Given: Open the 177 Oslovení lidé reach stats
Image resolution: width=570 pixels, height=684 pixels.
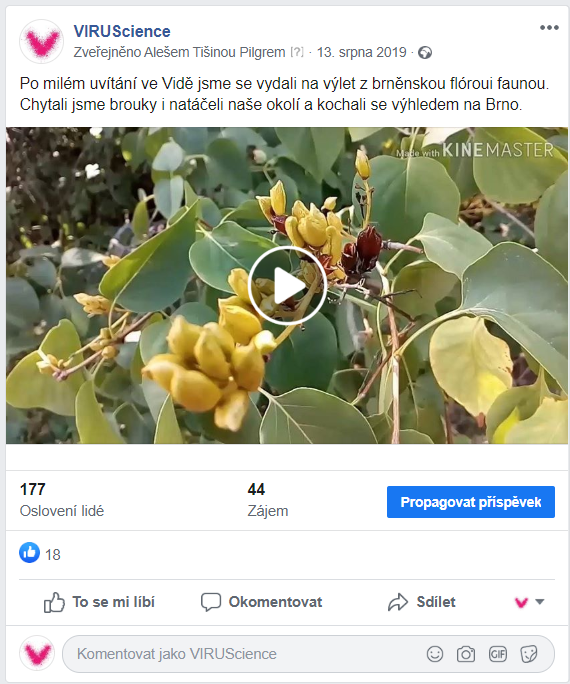Looking at the screenshot, I should [62, 500].
